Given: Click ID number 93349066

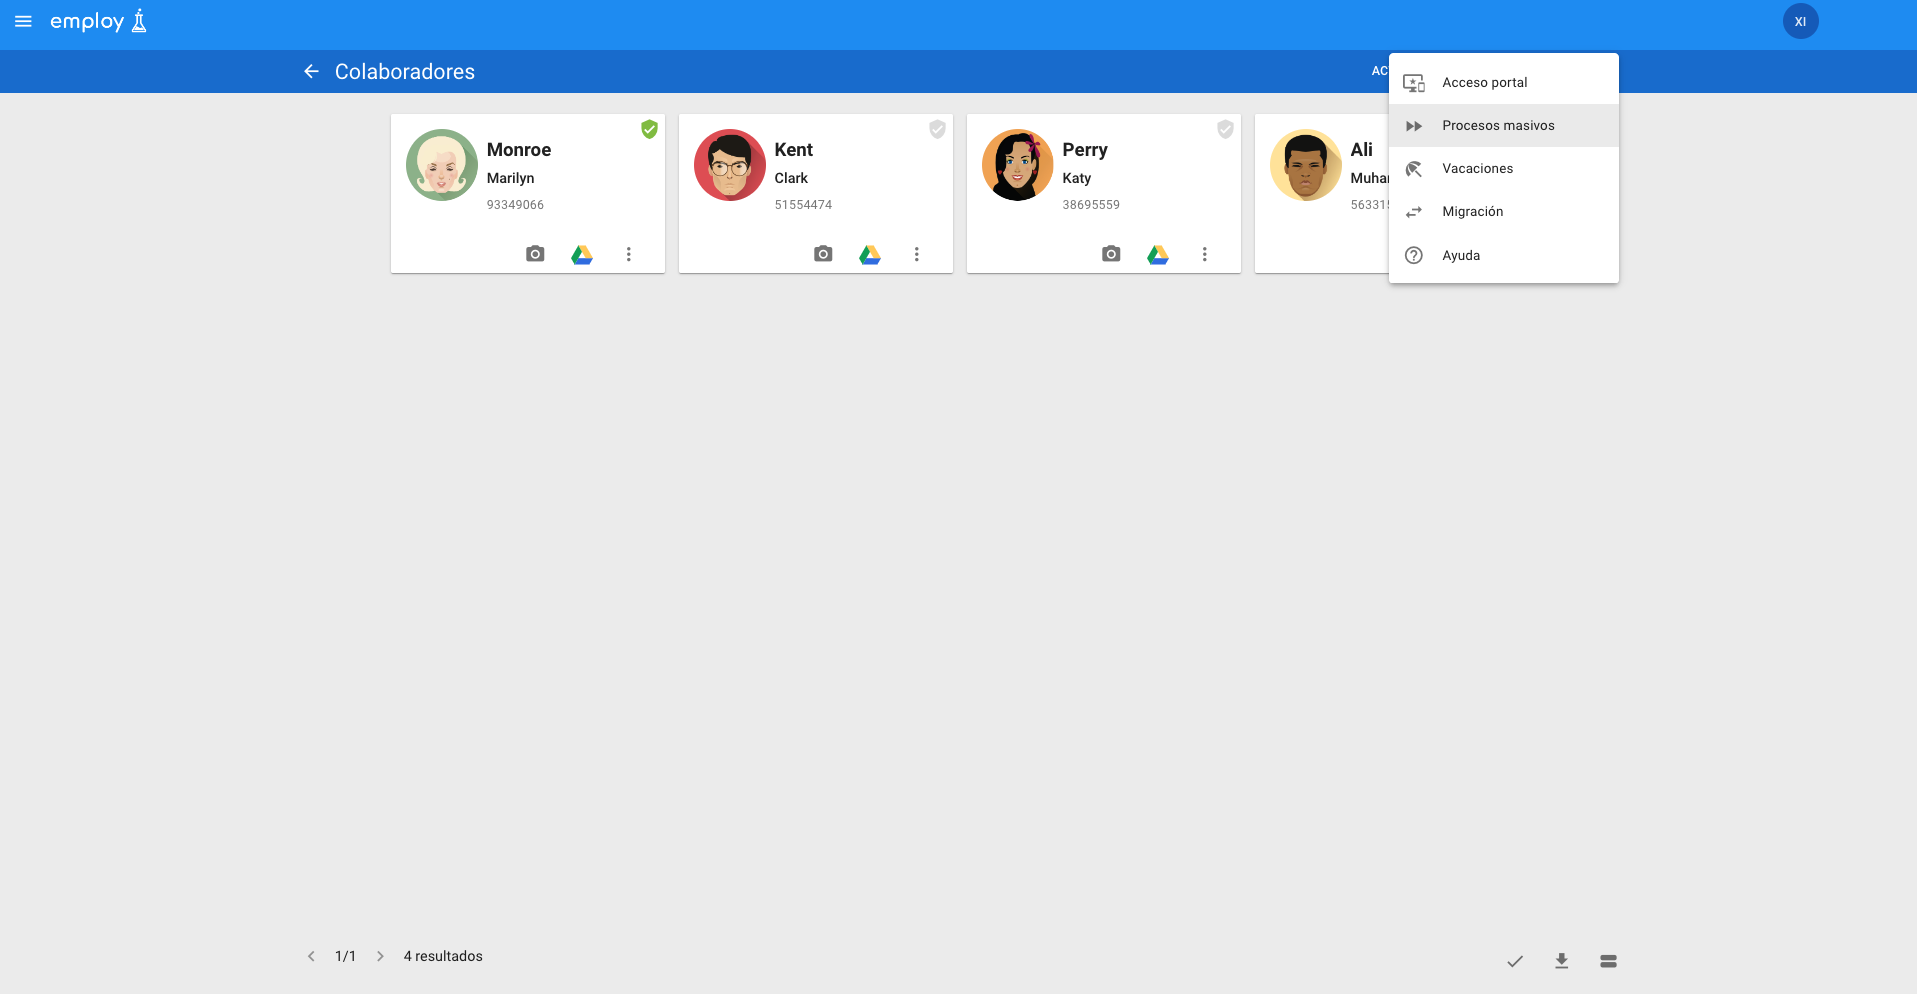Looking at the screenshot, I should click(516, 205).
